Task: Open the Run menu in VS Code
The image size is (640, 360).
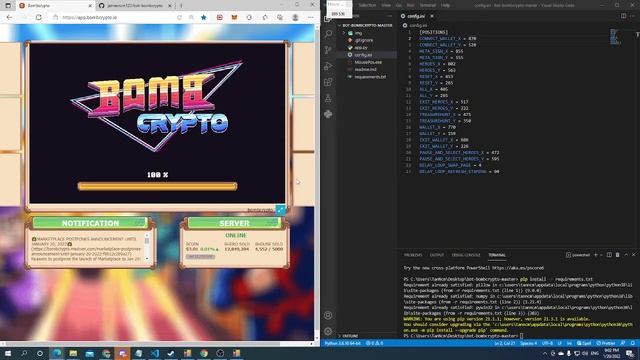Action: (410, 5)
